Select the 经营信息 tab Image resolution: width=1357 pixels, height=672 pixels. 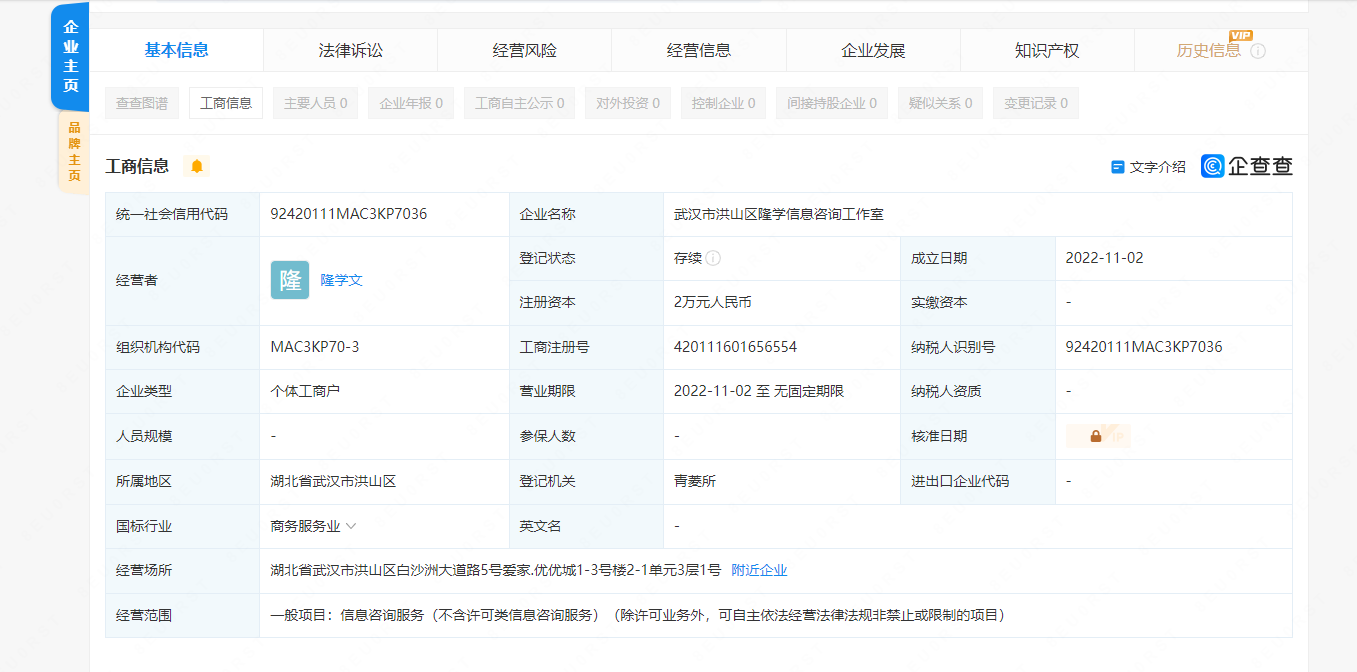click(698, 51)
